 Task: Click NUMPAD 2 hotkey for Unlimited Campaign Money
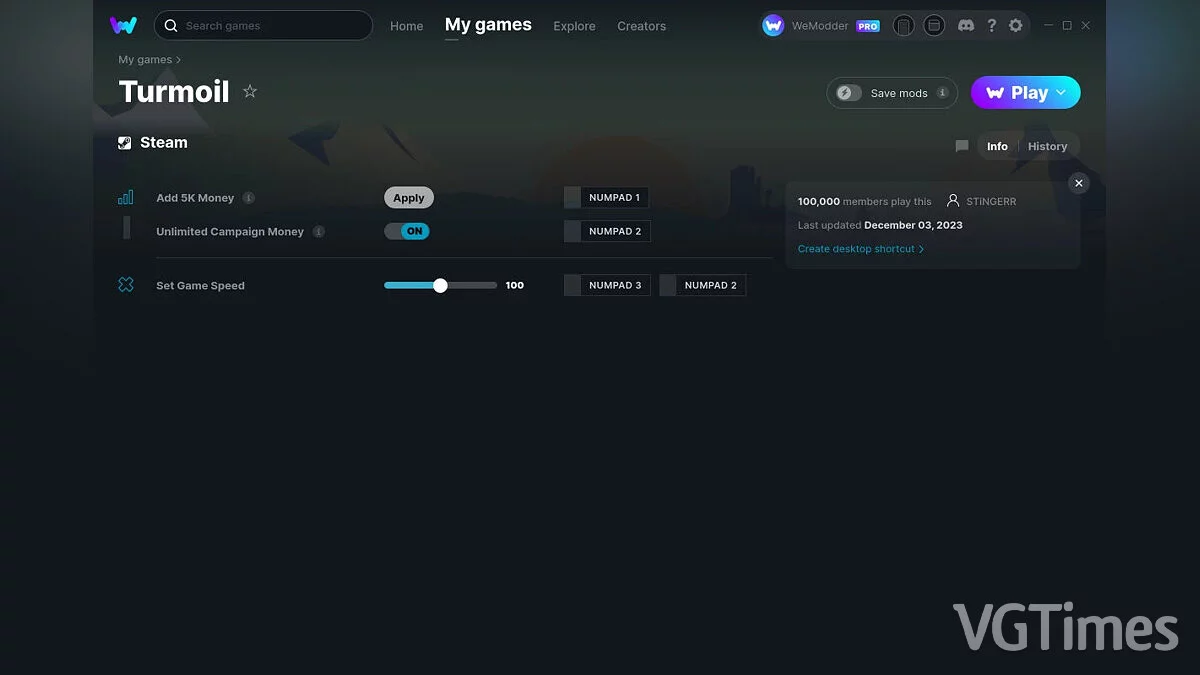(x=607, y=231)
